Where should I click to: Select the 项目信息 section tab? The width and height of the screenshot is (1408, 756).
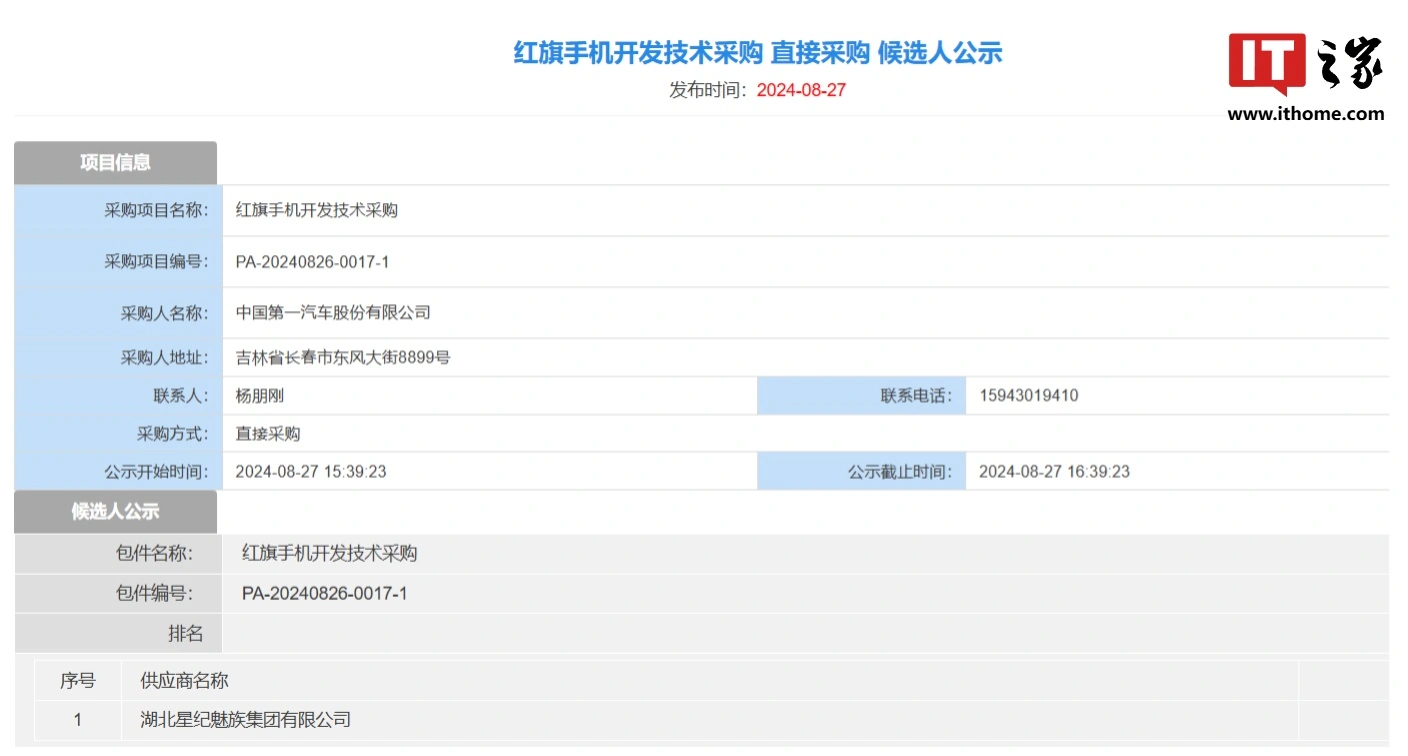click(115, 163)
